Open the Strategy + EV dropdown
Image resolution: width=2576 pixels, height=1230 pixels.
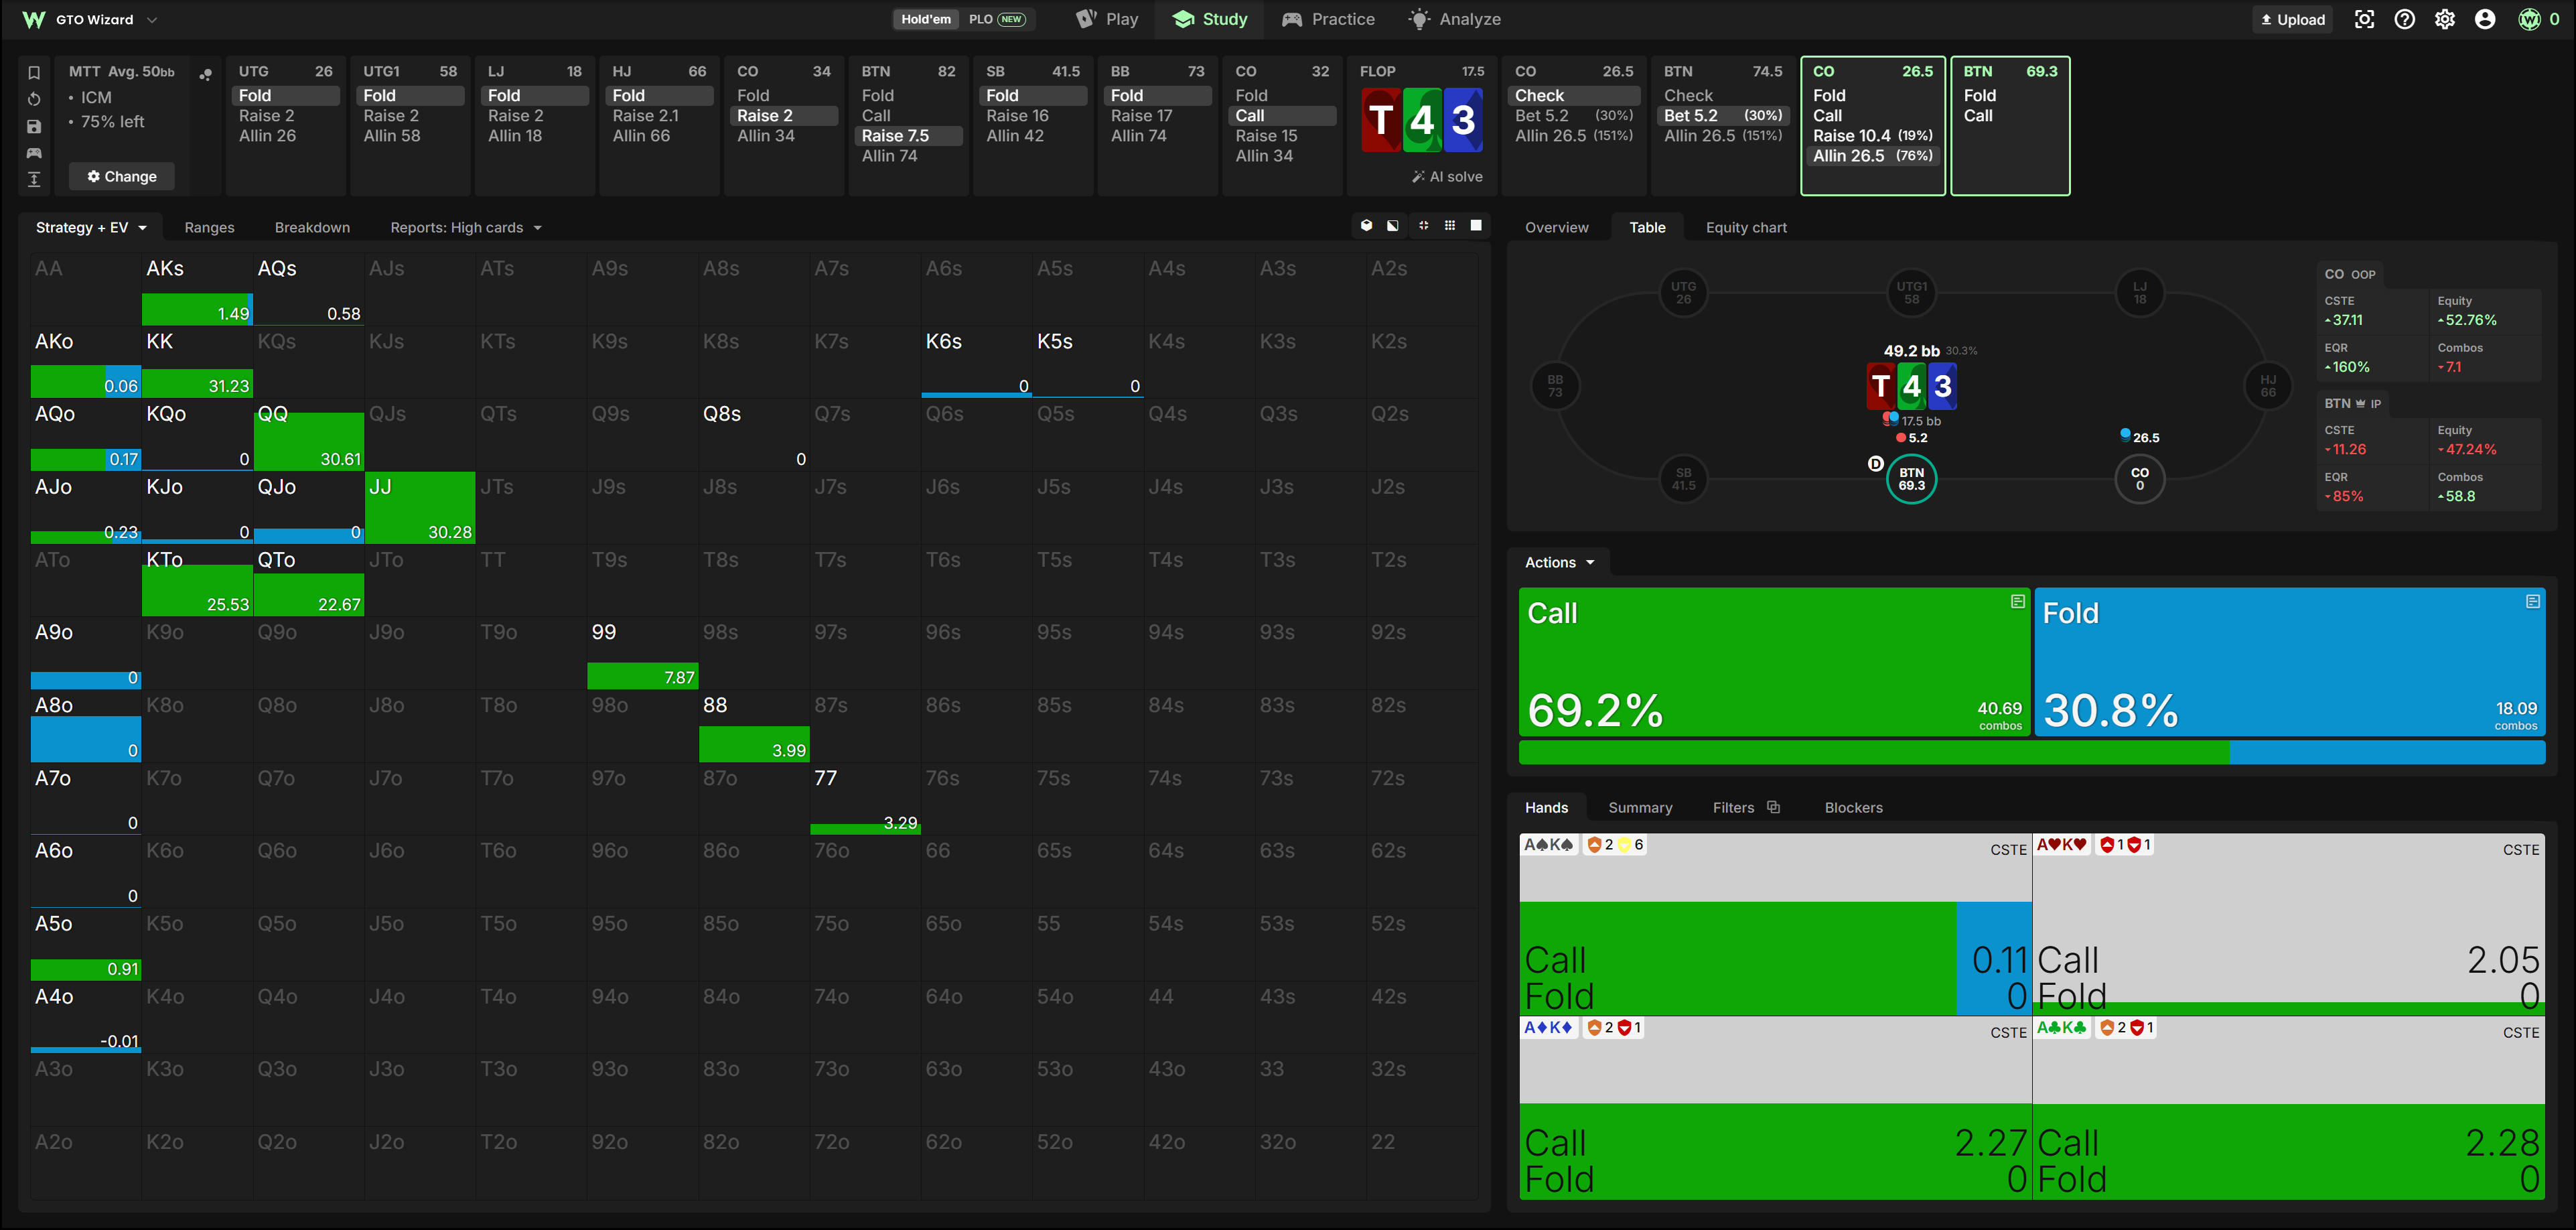91,228
